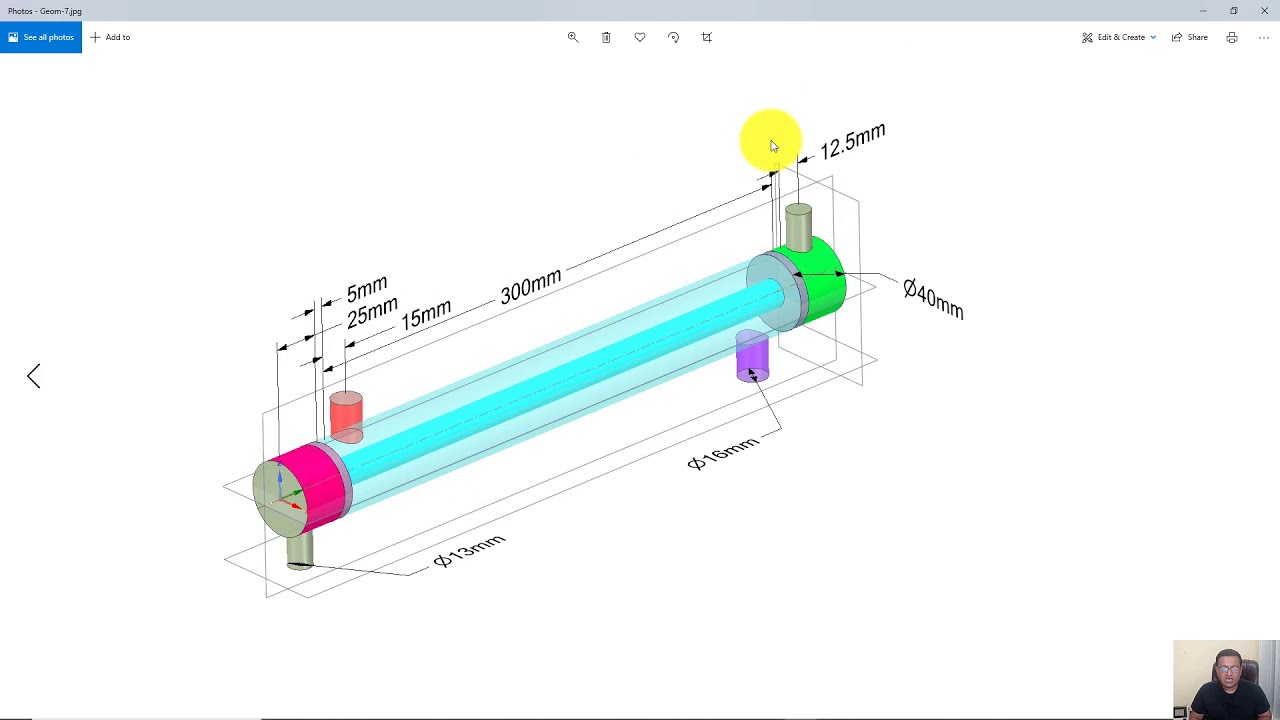Open the See more ellipsis menu
The height and width of the screenshot is (720, 1280).
point(1264,37)
